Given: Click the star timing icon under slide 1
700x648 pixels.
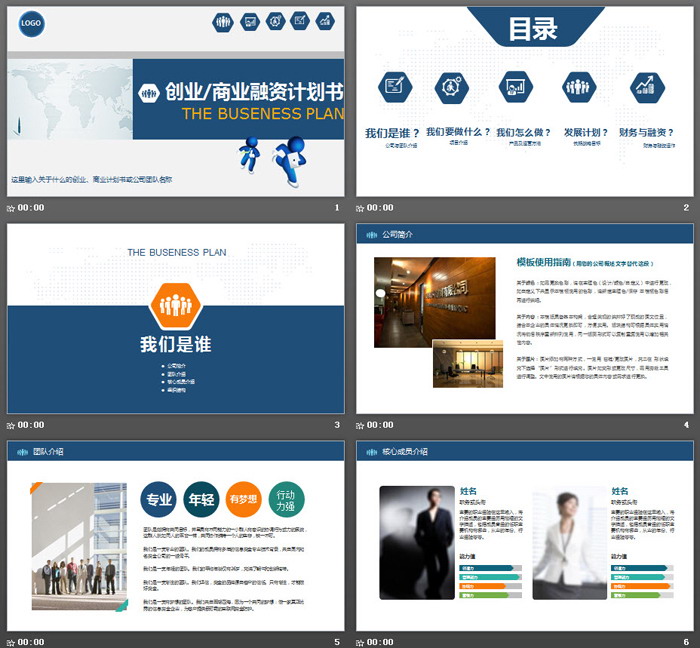Looking at the screenshot, I should 11,208.
